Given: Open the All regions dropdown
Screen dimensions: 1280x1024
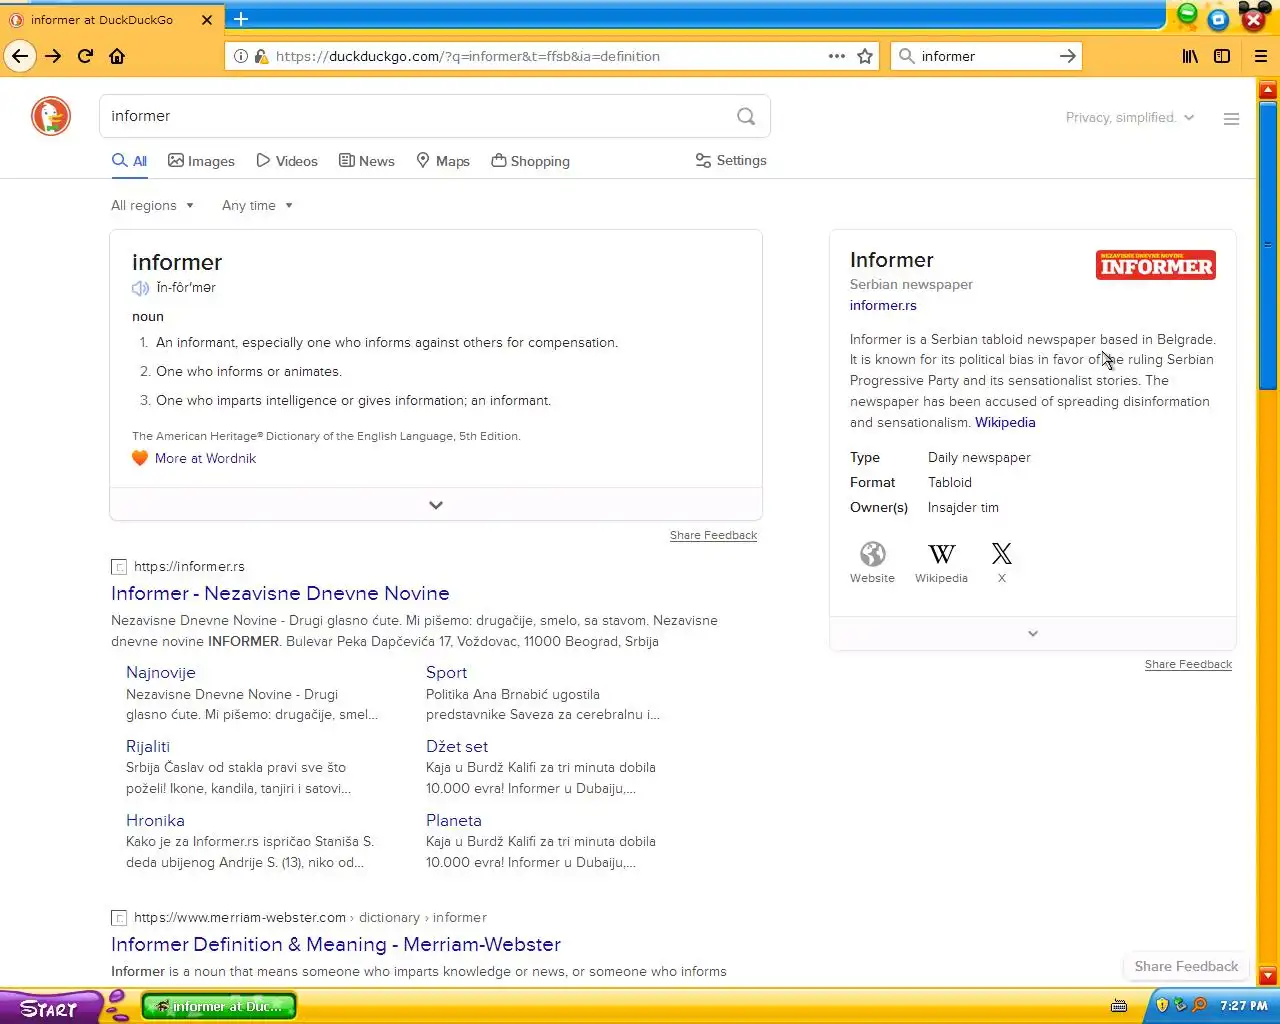Looking at the screenshot, I should [152, 206].
